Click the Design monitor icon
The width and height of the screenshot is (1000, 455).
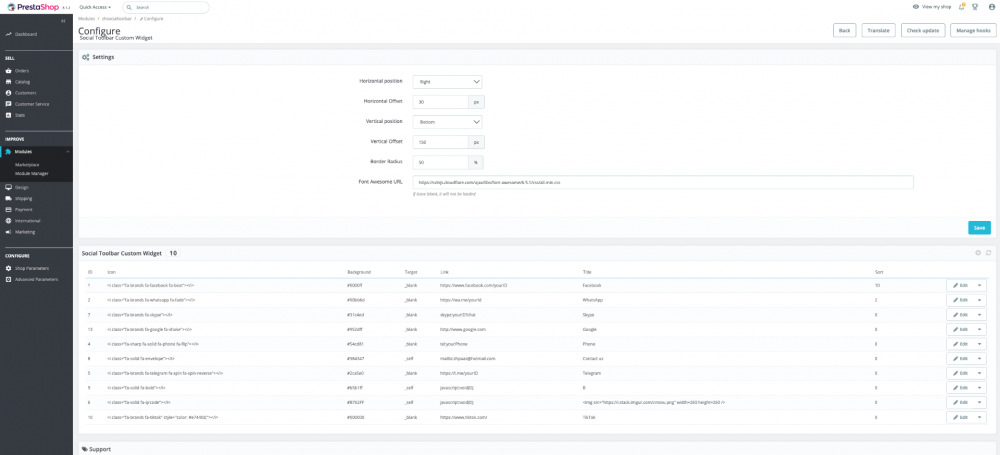coord(9,188)
